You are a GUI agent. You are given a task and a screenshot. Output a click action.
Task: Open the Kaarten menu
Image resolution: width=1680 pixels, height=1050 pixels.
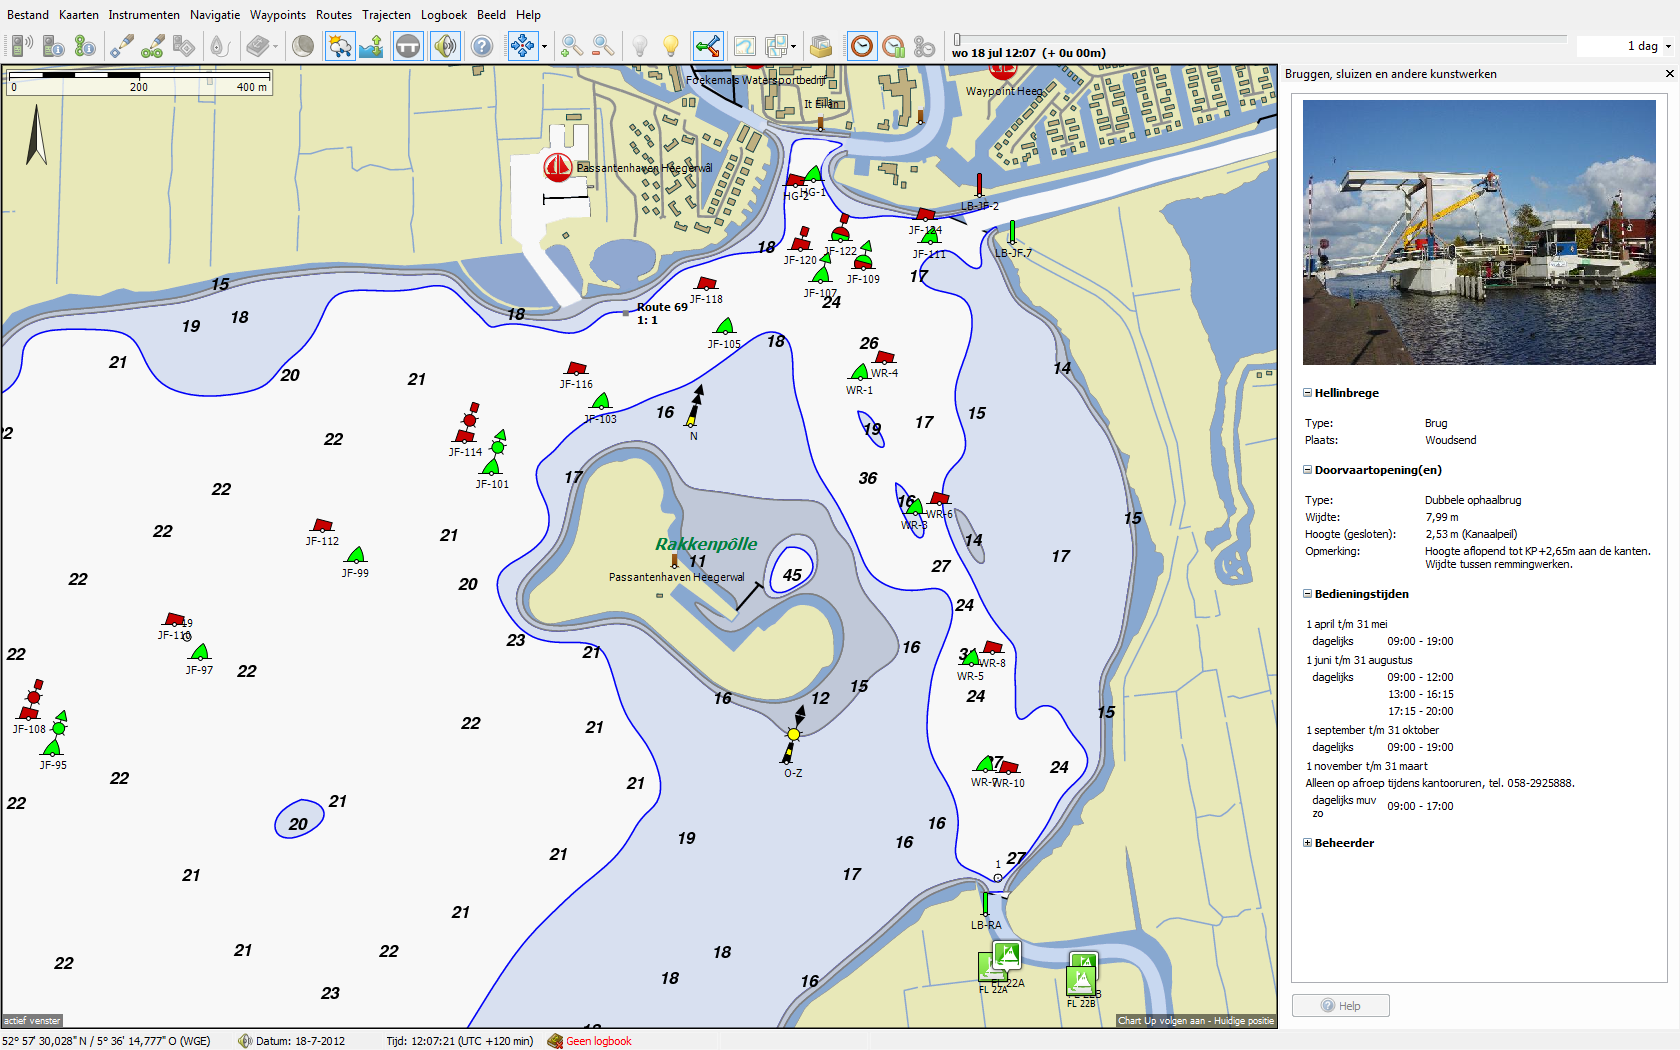79,15
